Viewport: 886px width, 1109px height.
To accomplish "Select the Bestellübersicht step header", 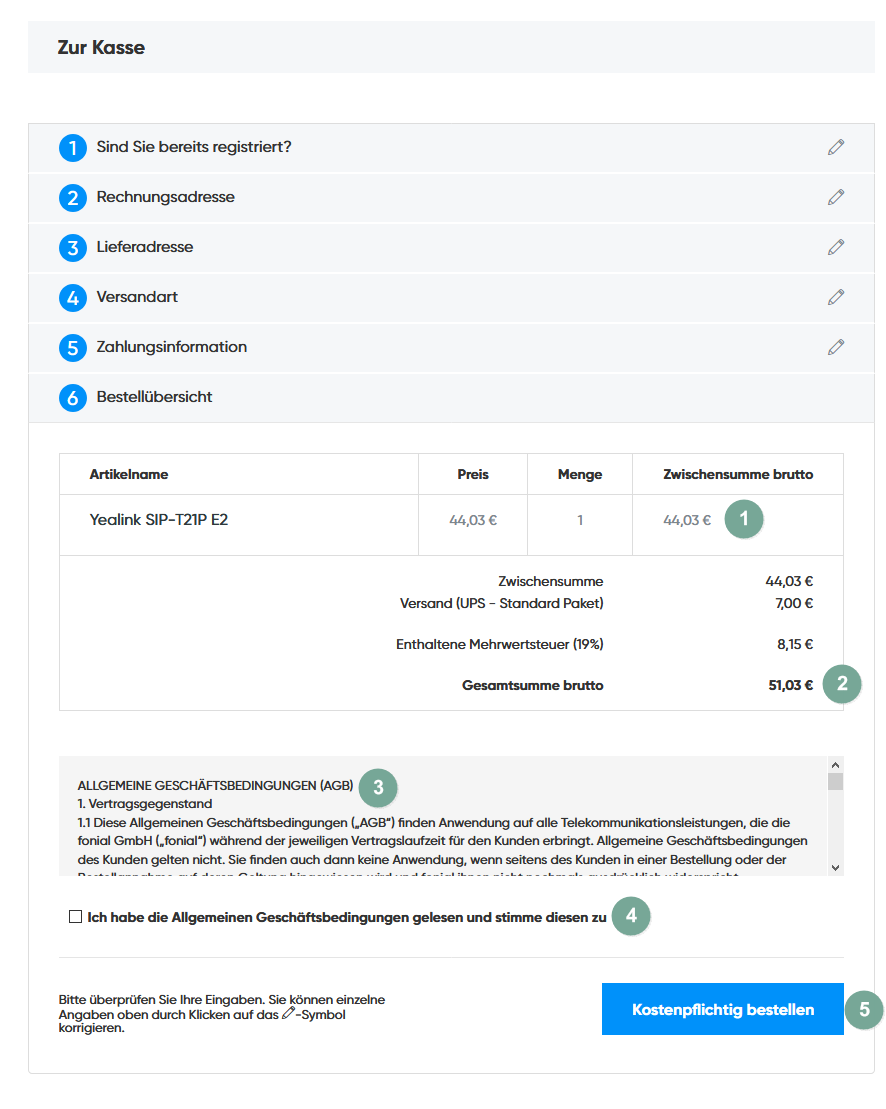I will point(155,397).
